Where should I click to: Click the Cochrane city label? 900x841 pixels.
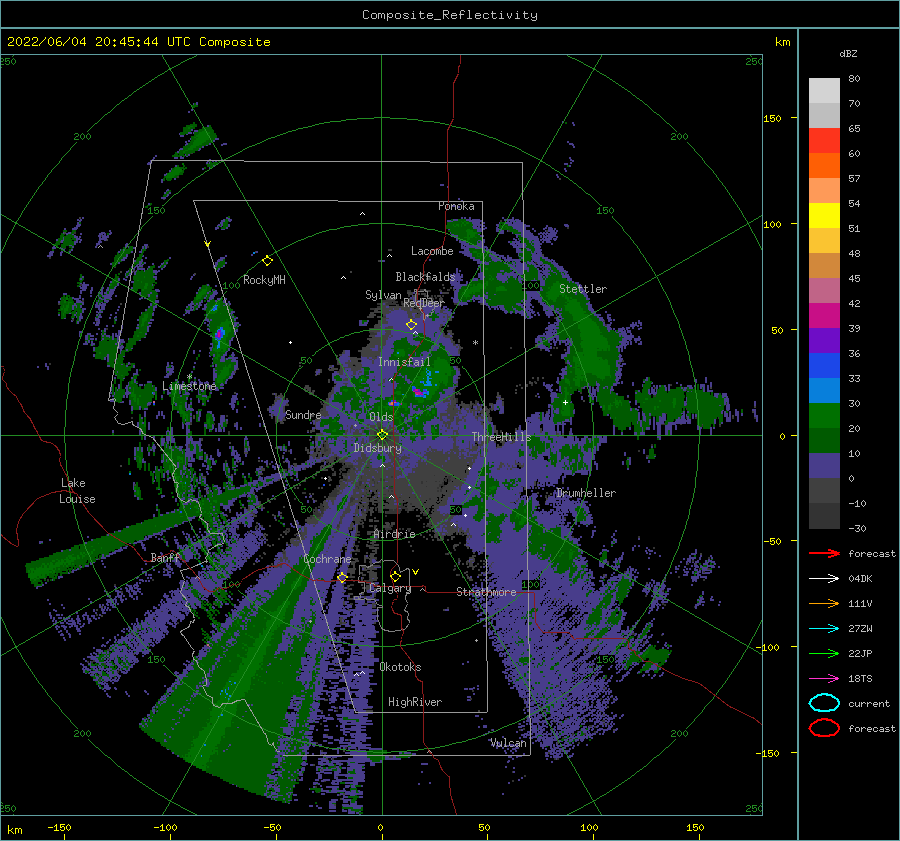[327, 559]
